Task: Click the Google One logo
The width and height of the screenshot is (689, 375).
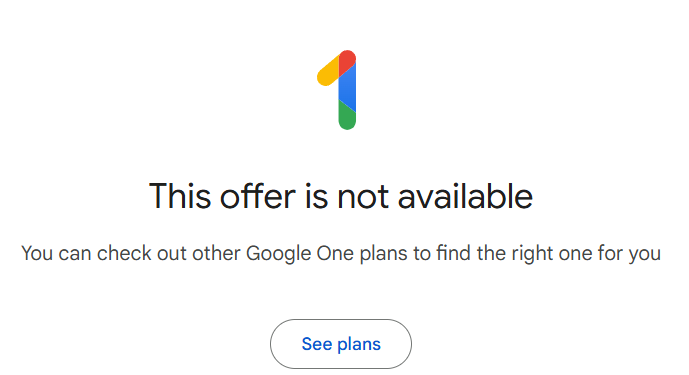Action: pos(337,90)
